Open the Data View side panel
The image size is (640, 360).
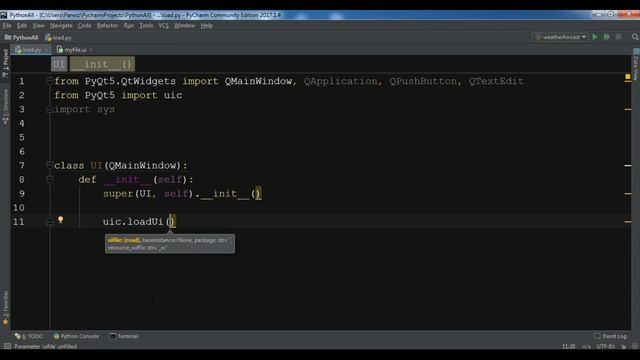636,65
